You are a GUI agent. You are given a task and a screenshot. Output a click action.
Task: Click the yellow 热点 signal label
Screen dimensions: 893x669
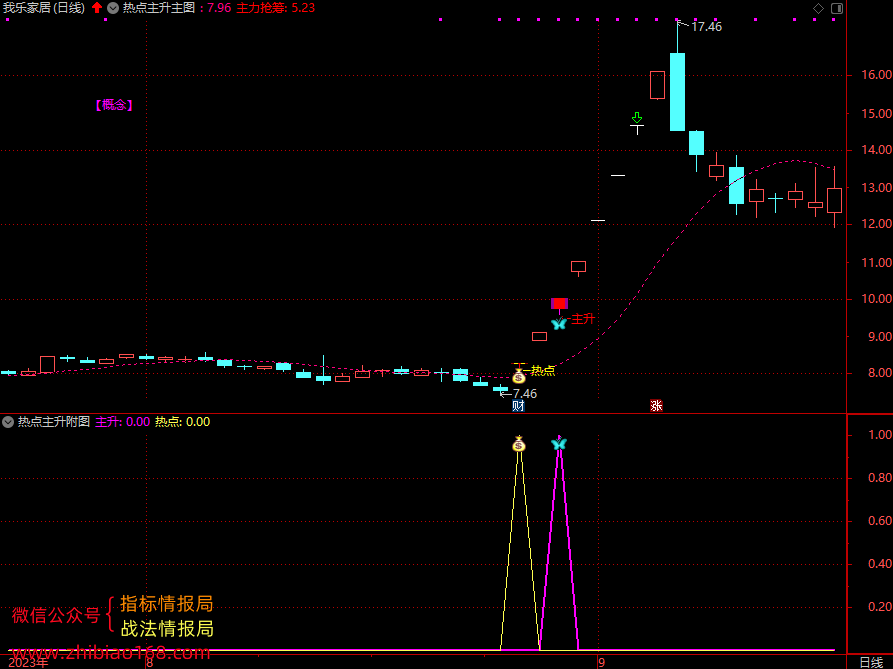pos(543,371)
